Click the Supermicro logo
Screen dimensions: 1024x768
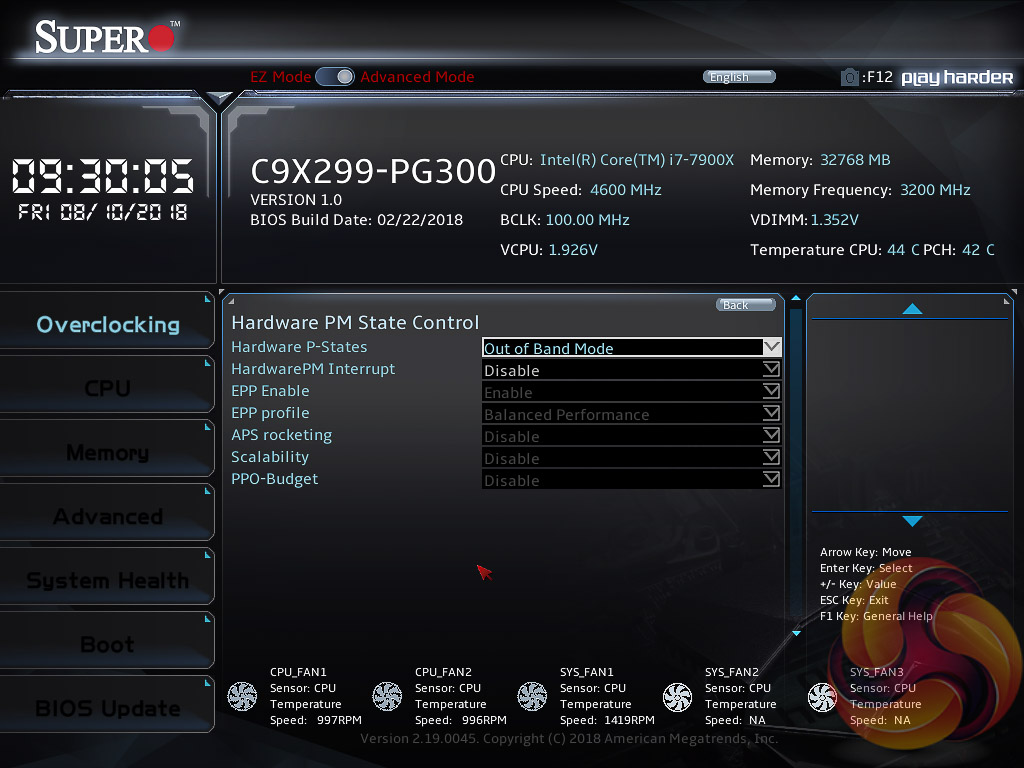click(106, 37)
